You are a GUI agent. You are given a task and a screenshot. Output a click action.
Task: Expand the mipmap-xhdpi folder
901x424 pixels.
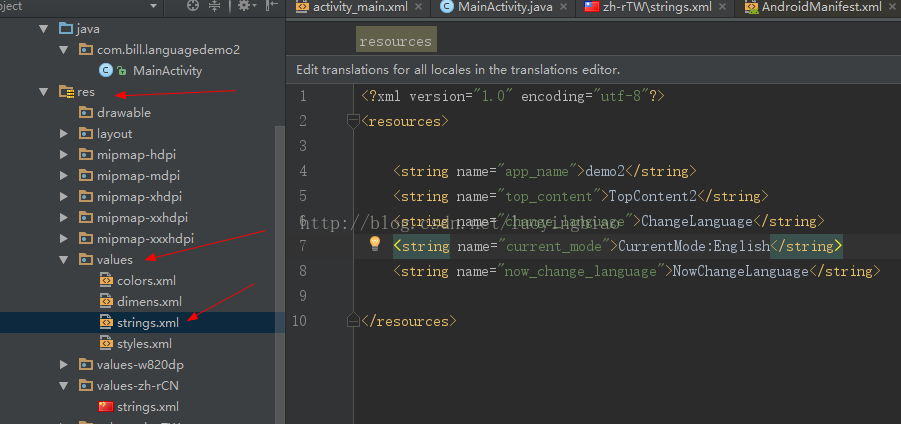click(64, 196)
